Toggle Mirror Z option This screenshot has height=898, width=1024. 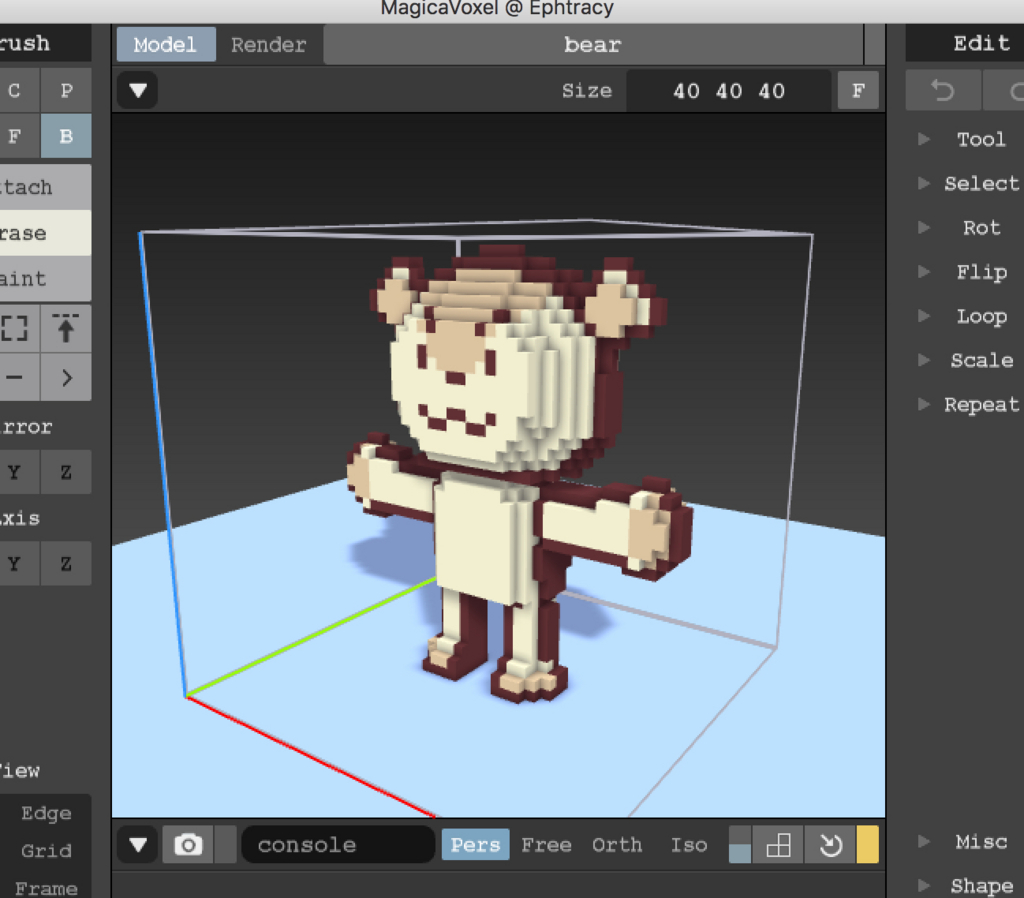tap(66, 472)
